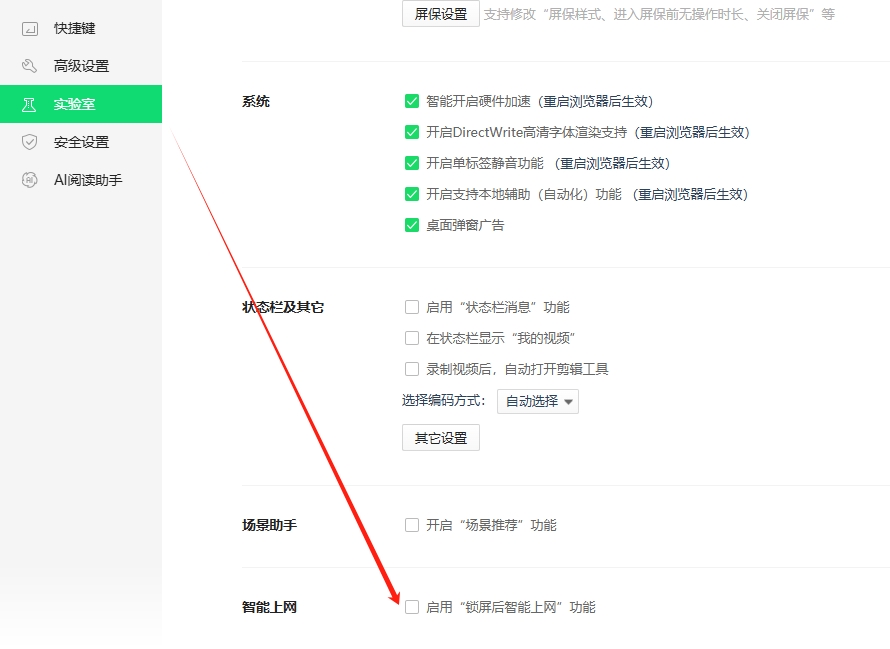890x649 pixels.
Task: Disable 桌面弹窗广告 checkbox
Action: [412, 225]
